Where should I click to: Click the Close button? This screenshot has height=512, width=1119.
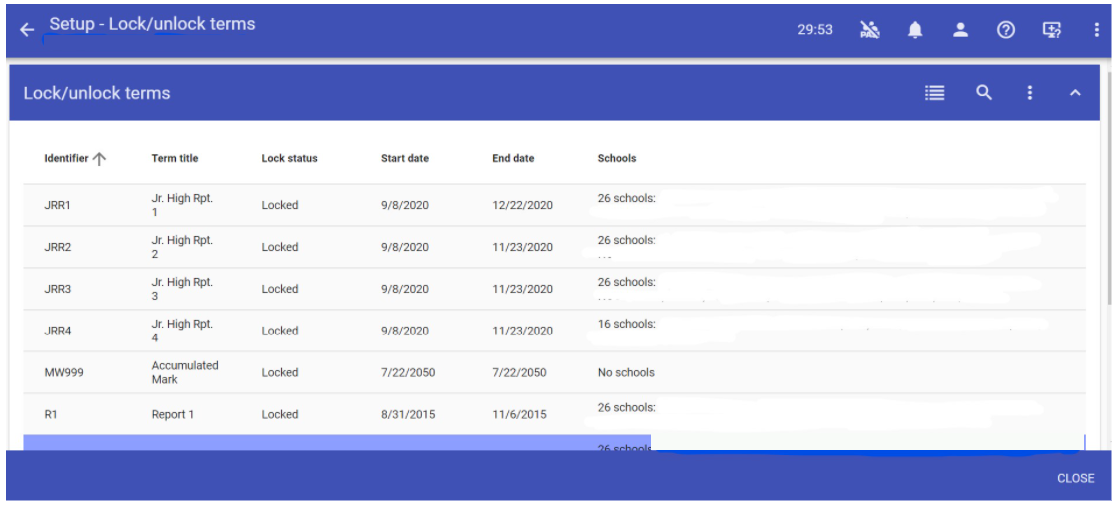1075,478
